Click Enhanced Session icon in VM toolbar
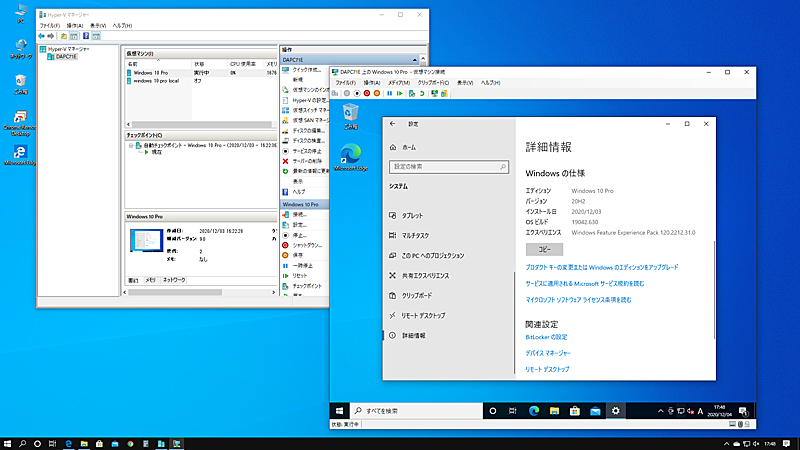The width and height of the screenshot is (800, 450). [x=434, y=93]
